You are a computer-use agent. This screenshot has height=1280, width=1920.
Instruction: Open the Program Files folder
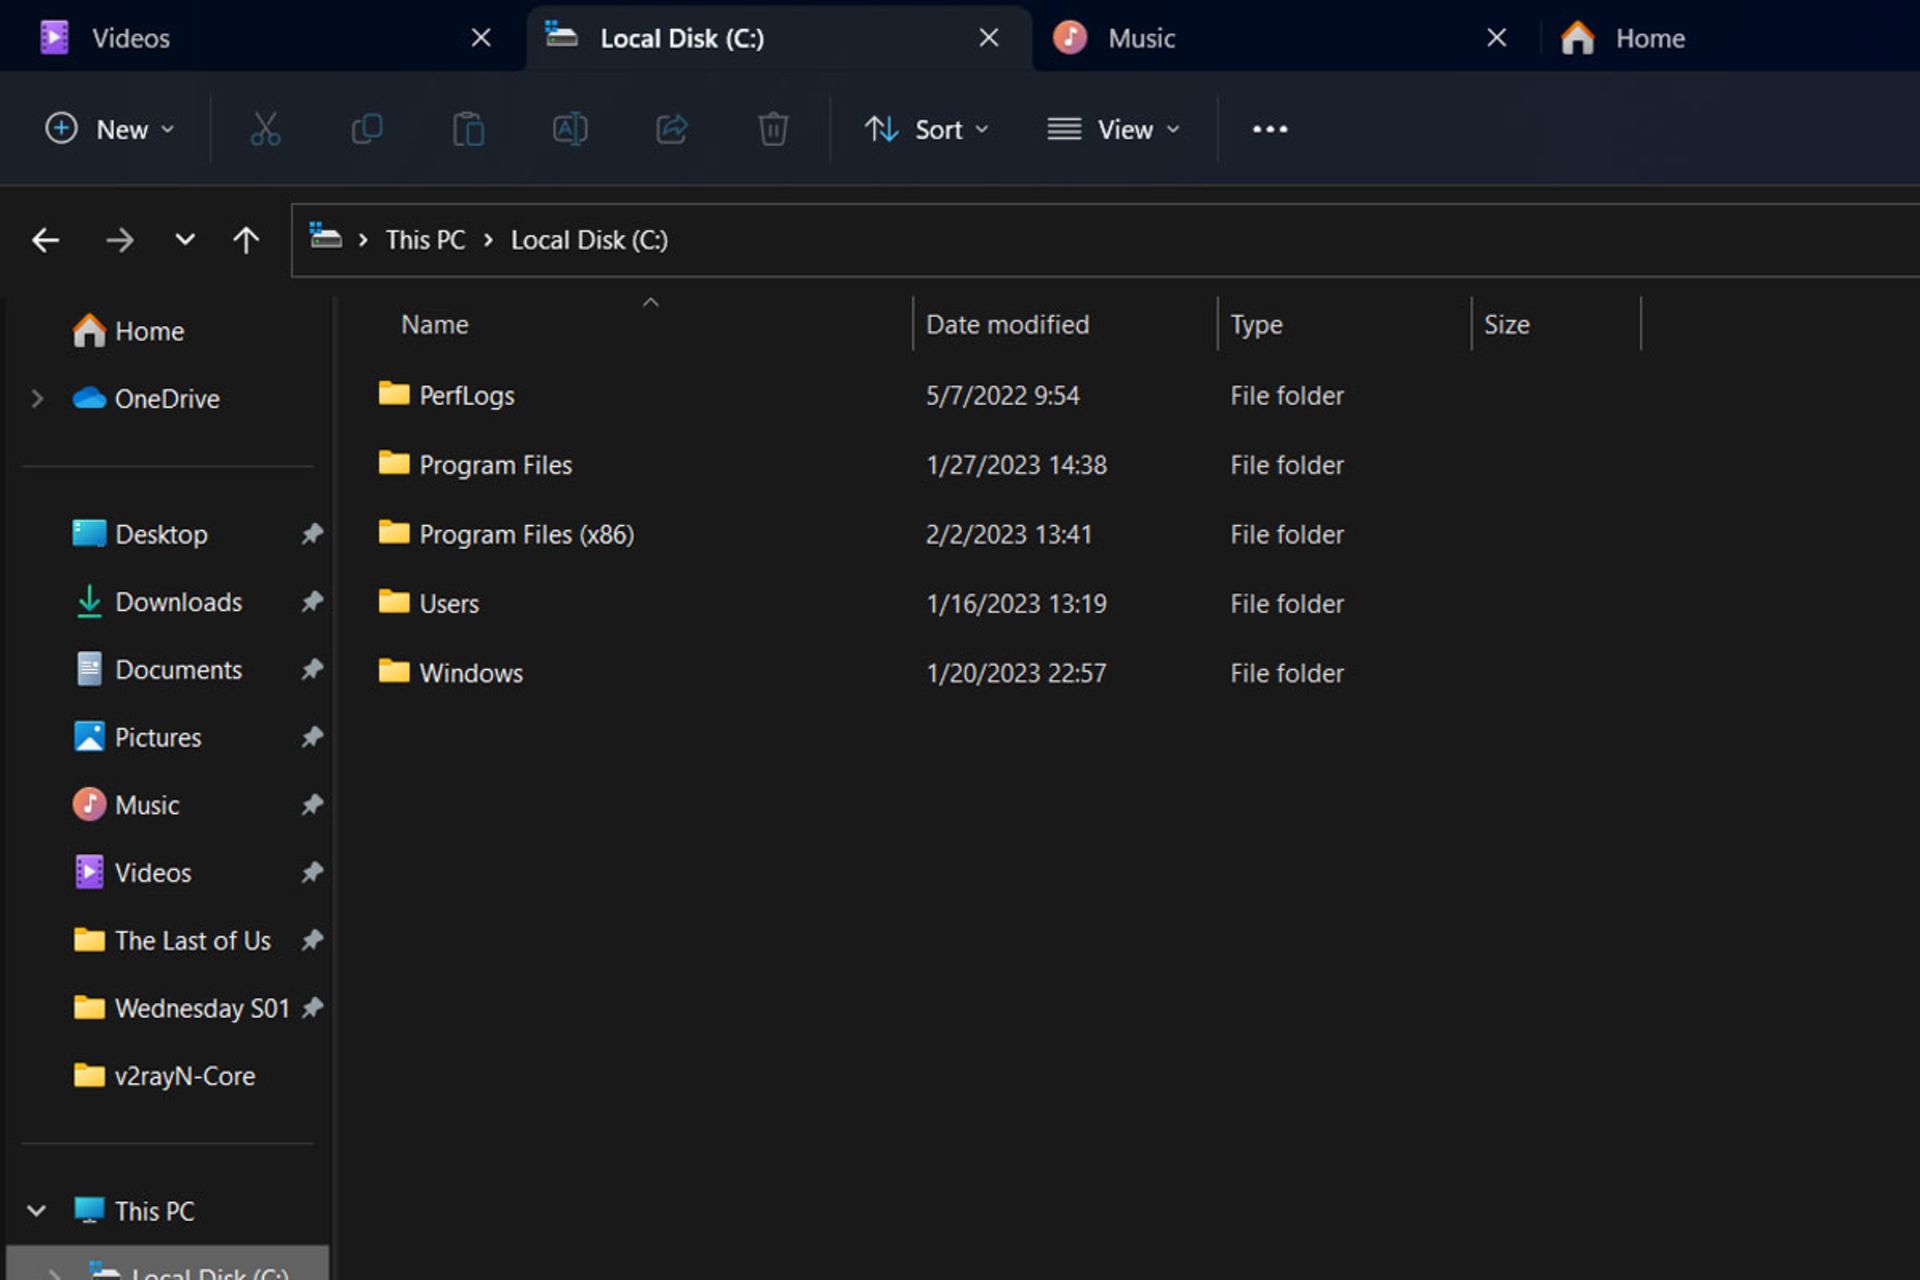496,464
